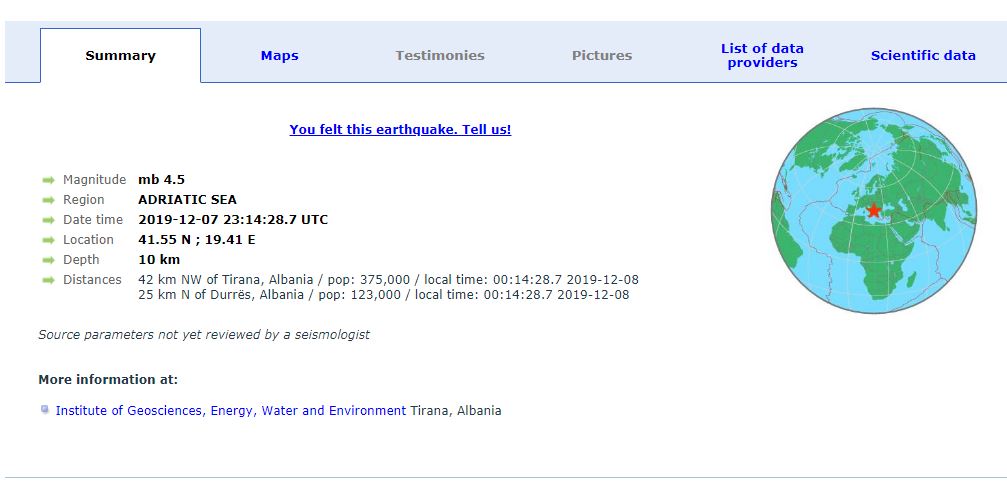Screen dimensions: 1007x483
Task: Click the ADRIATIC SEA region text
Action: pos(187,200)
